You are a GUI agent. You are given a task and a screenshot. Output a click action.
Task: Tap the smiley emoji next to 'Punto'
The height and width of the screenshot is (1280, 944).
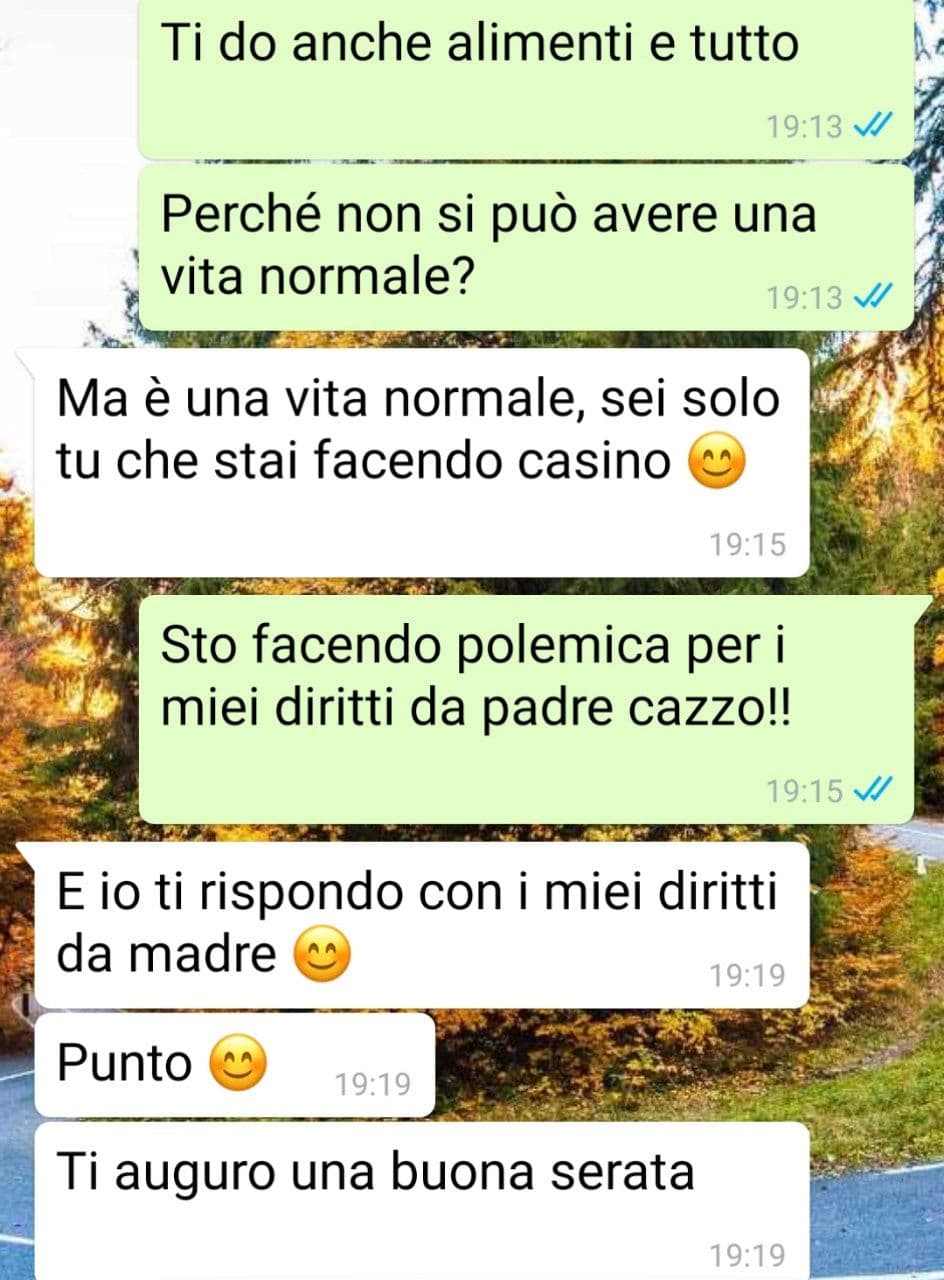(x=238, y=1064)
